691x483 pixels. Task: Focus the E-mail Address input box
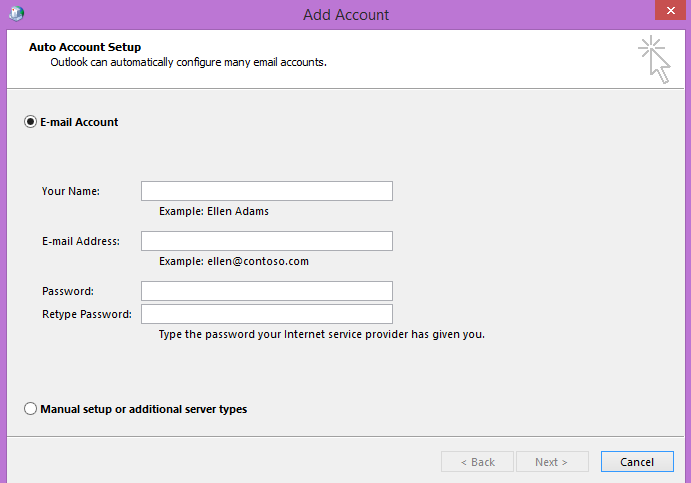[x=267, y=241]
